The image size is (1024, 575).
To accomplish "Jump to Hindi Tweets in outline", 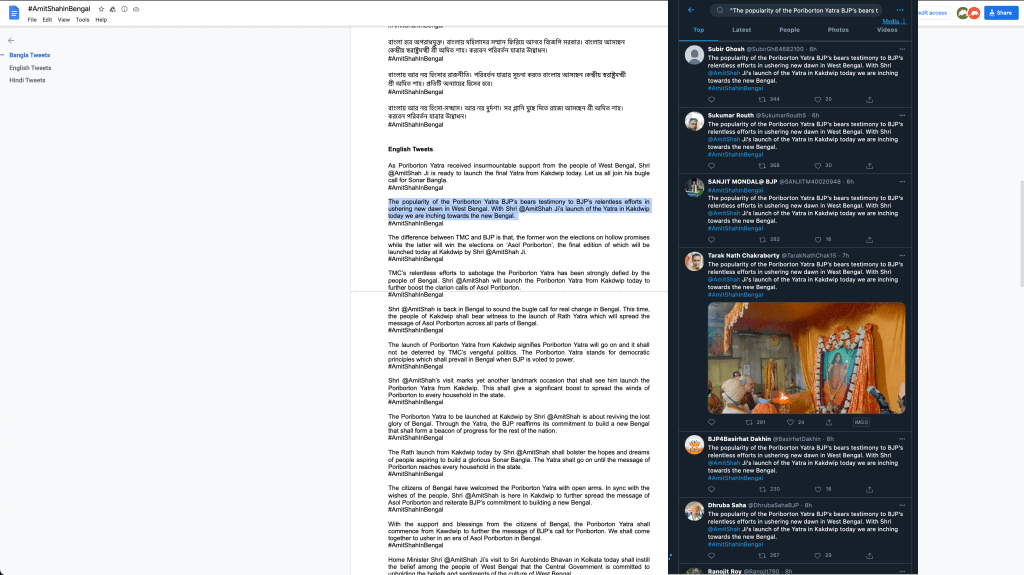I will click(x=27, y=80).
